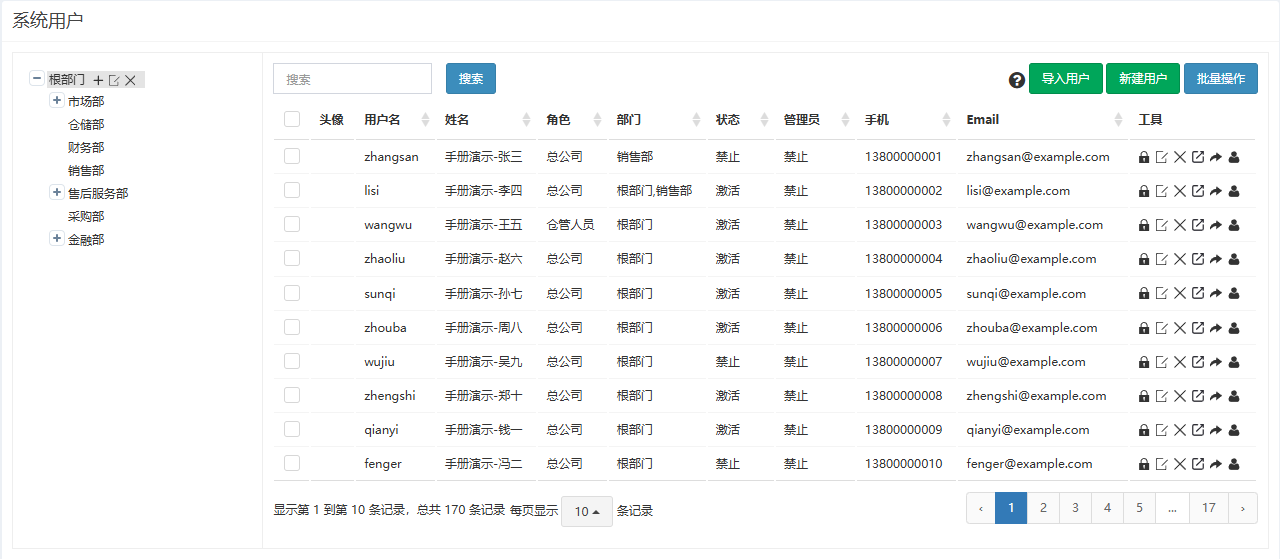This screenshot has width=1280, height=559.
Task: Click the delete X icon in qianyi's row
Action: [x=1179, y=430]
